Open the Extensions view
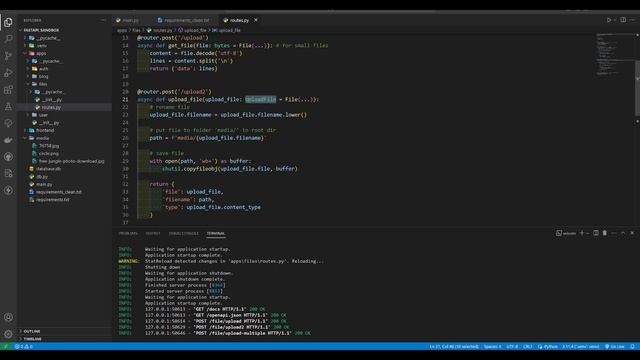 (x=8, y=89)
